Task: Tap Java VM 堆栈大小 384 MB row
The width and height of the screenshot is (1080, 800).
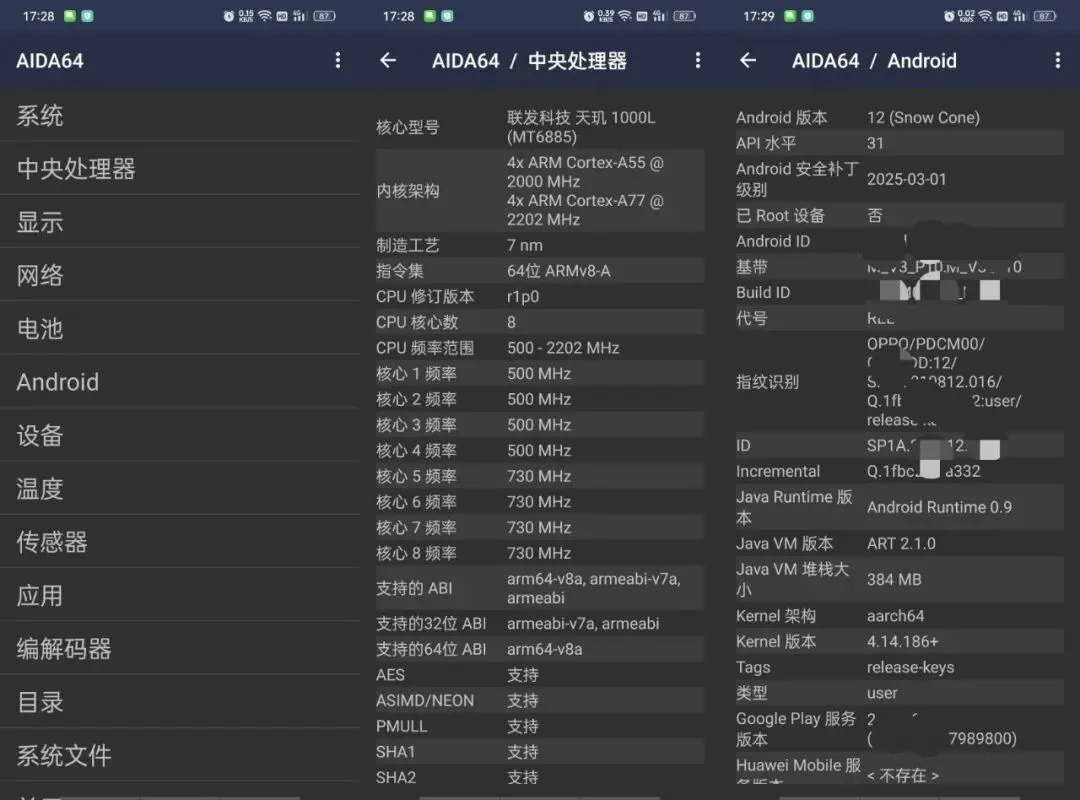Action: point(900,580)
